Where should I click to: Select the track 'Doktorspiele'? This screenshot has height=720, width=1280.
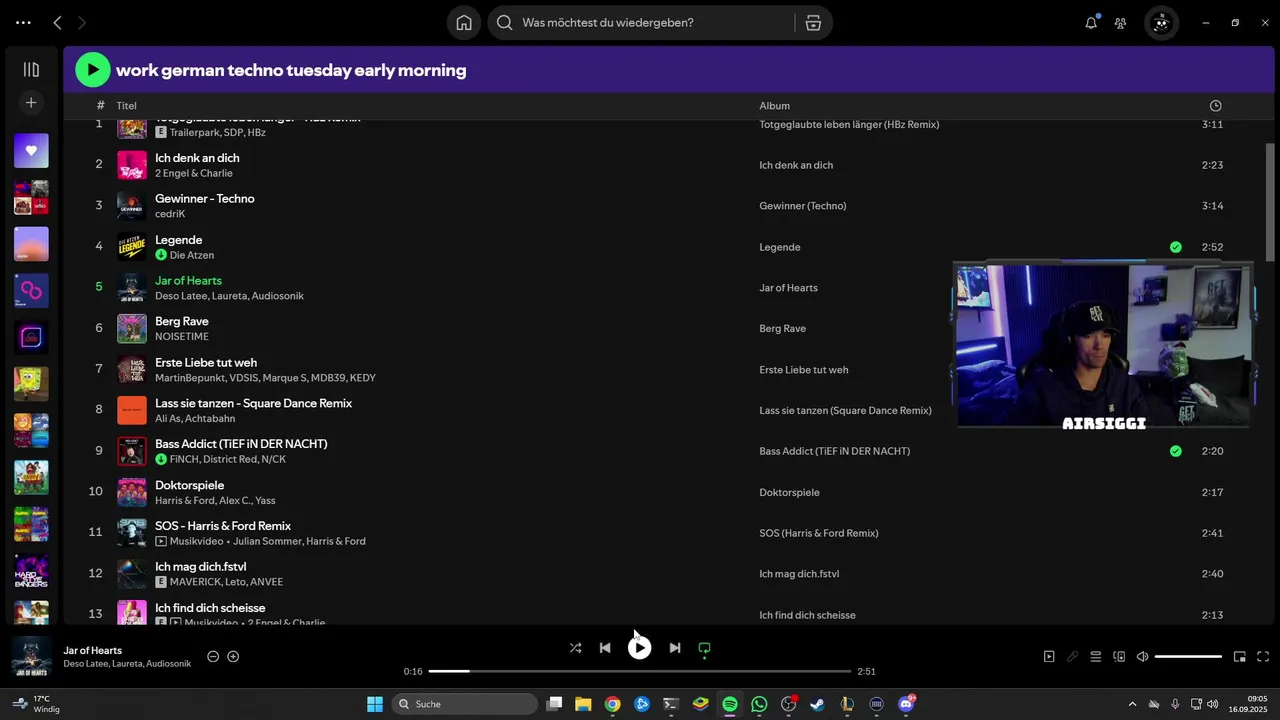190,485
